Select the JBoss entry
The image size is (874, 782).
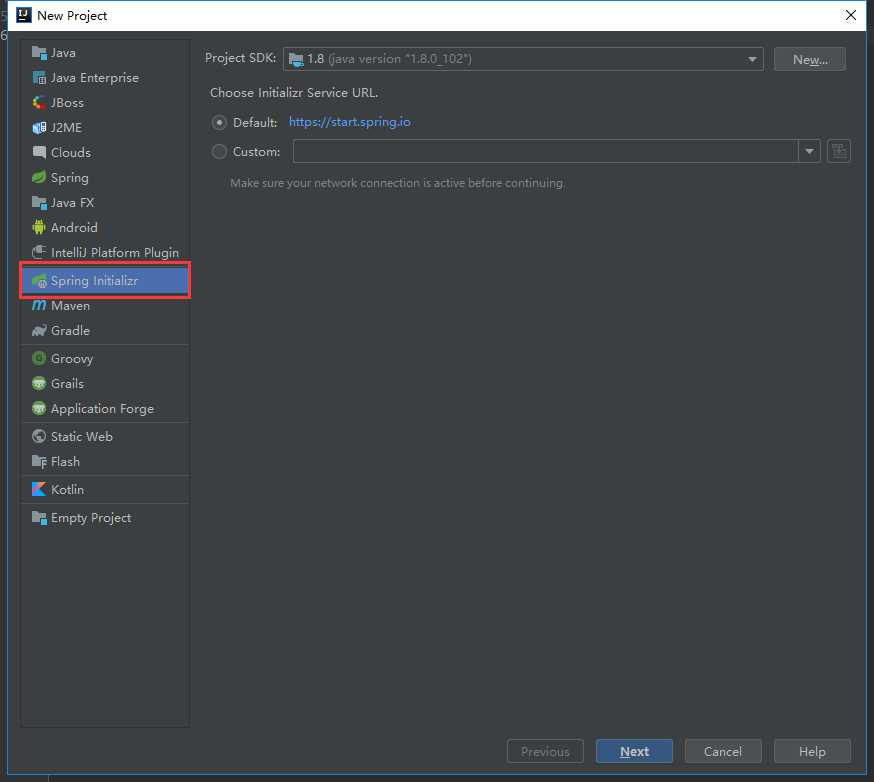click(x=105, y=103)
